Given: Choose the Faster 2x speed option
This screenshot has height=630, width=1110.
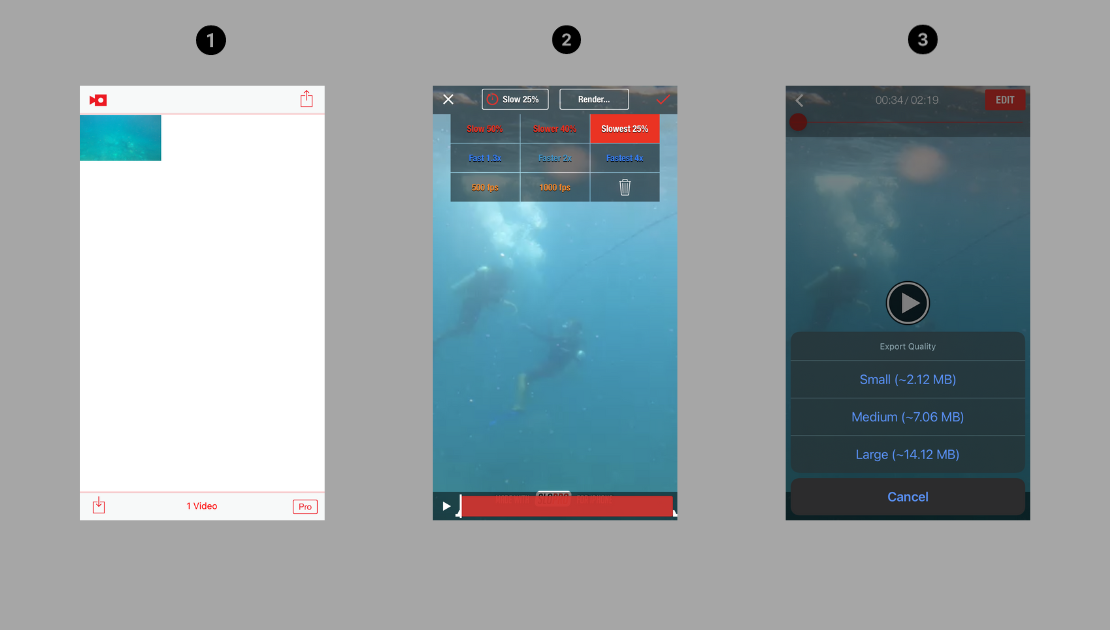Looking at the screenshot, I should coord(555,158).
